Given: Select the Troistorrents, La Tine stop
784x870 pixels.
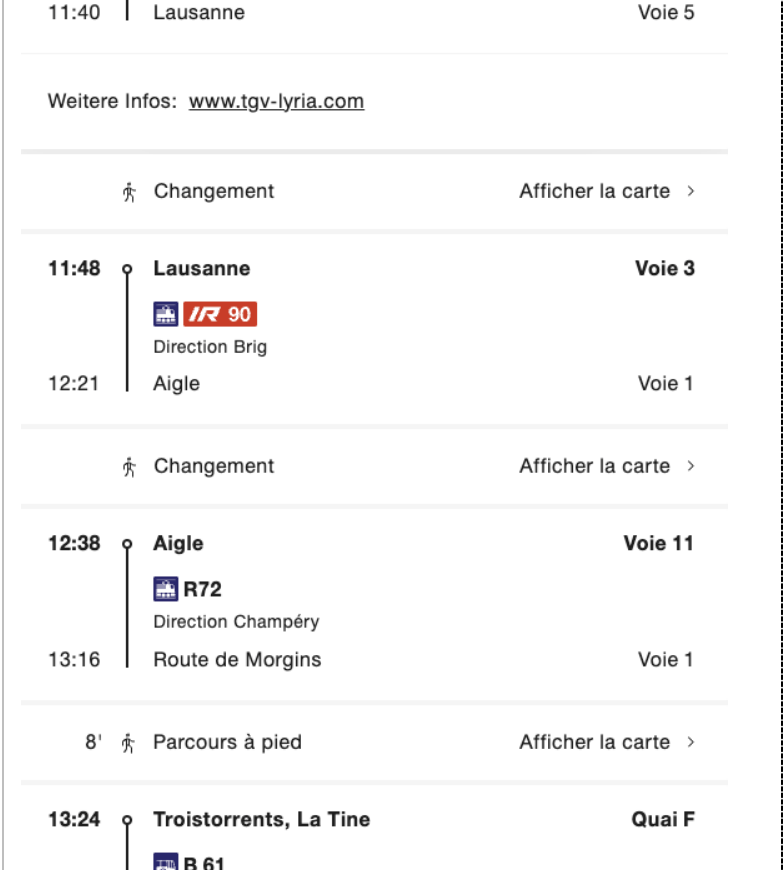Looking at the screenshot, I should [x=261, y=819].
